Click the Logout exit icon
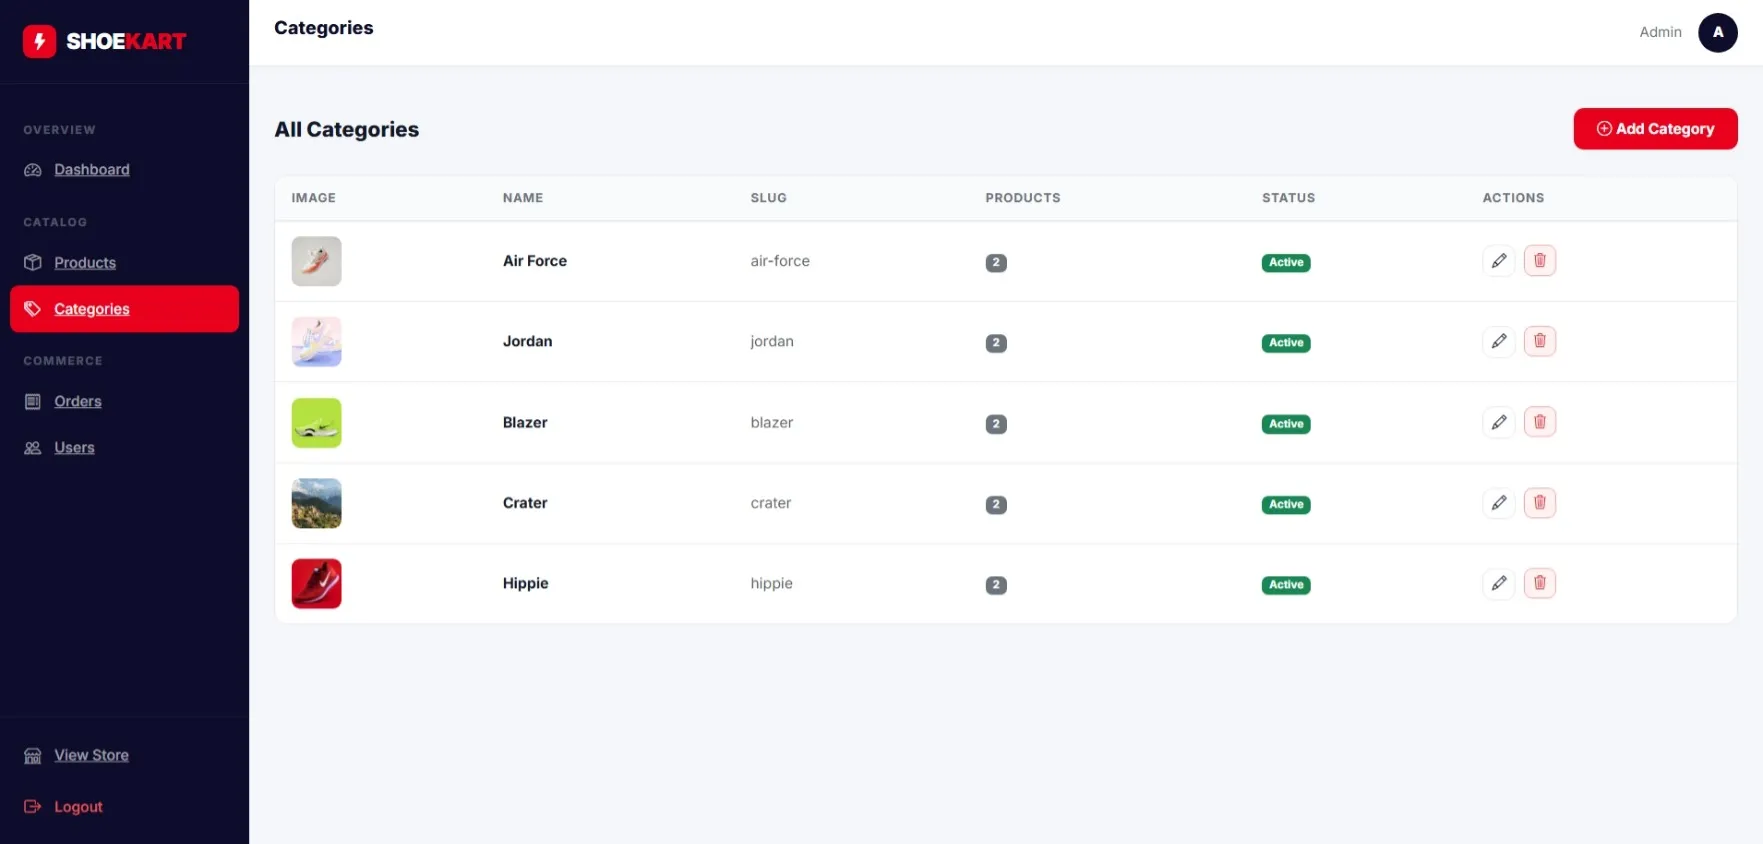 click(33, 806)
